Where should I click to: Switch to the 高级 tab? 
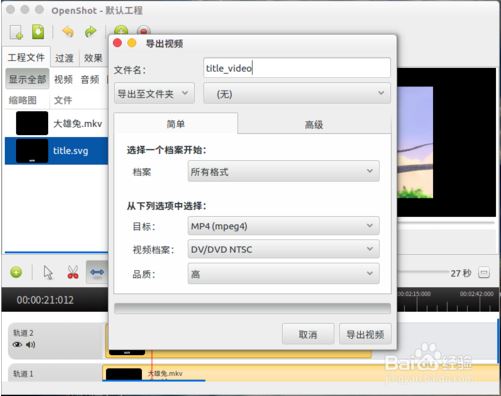[x=314, y=125]
